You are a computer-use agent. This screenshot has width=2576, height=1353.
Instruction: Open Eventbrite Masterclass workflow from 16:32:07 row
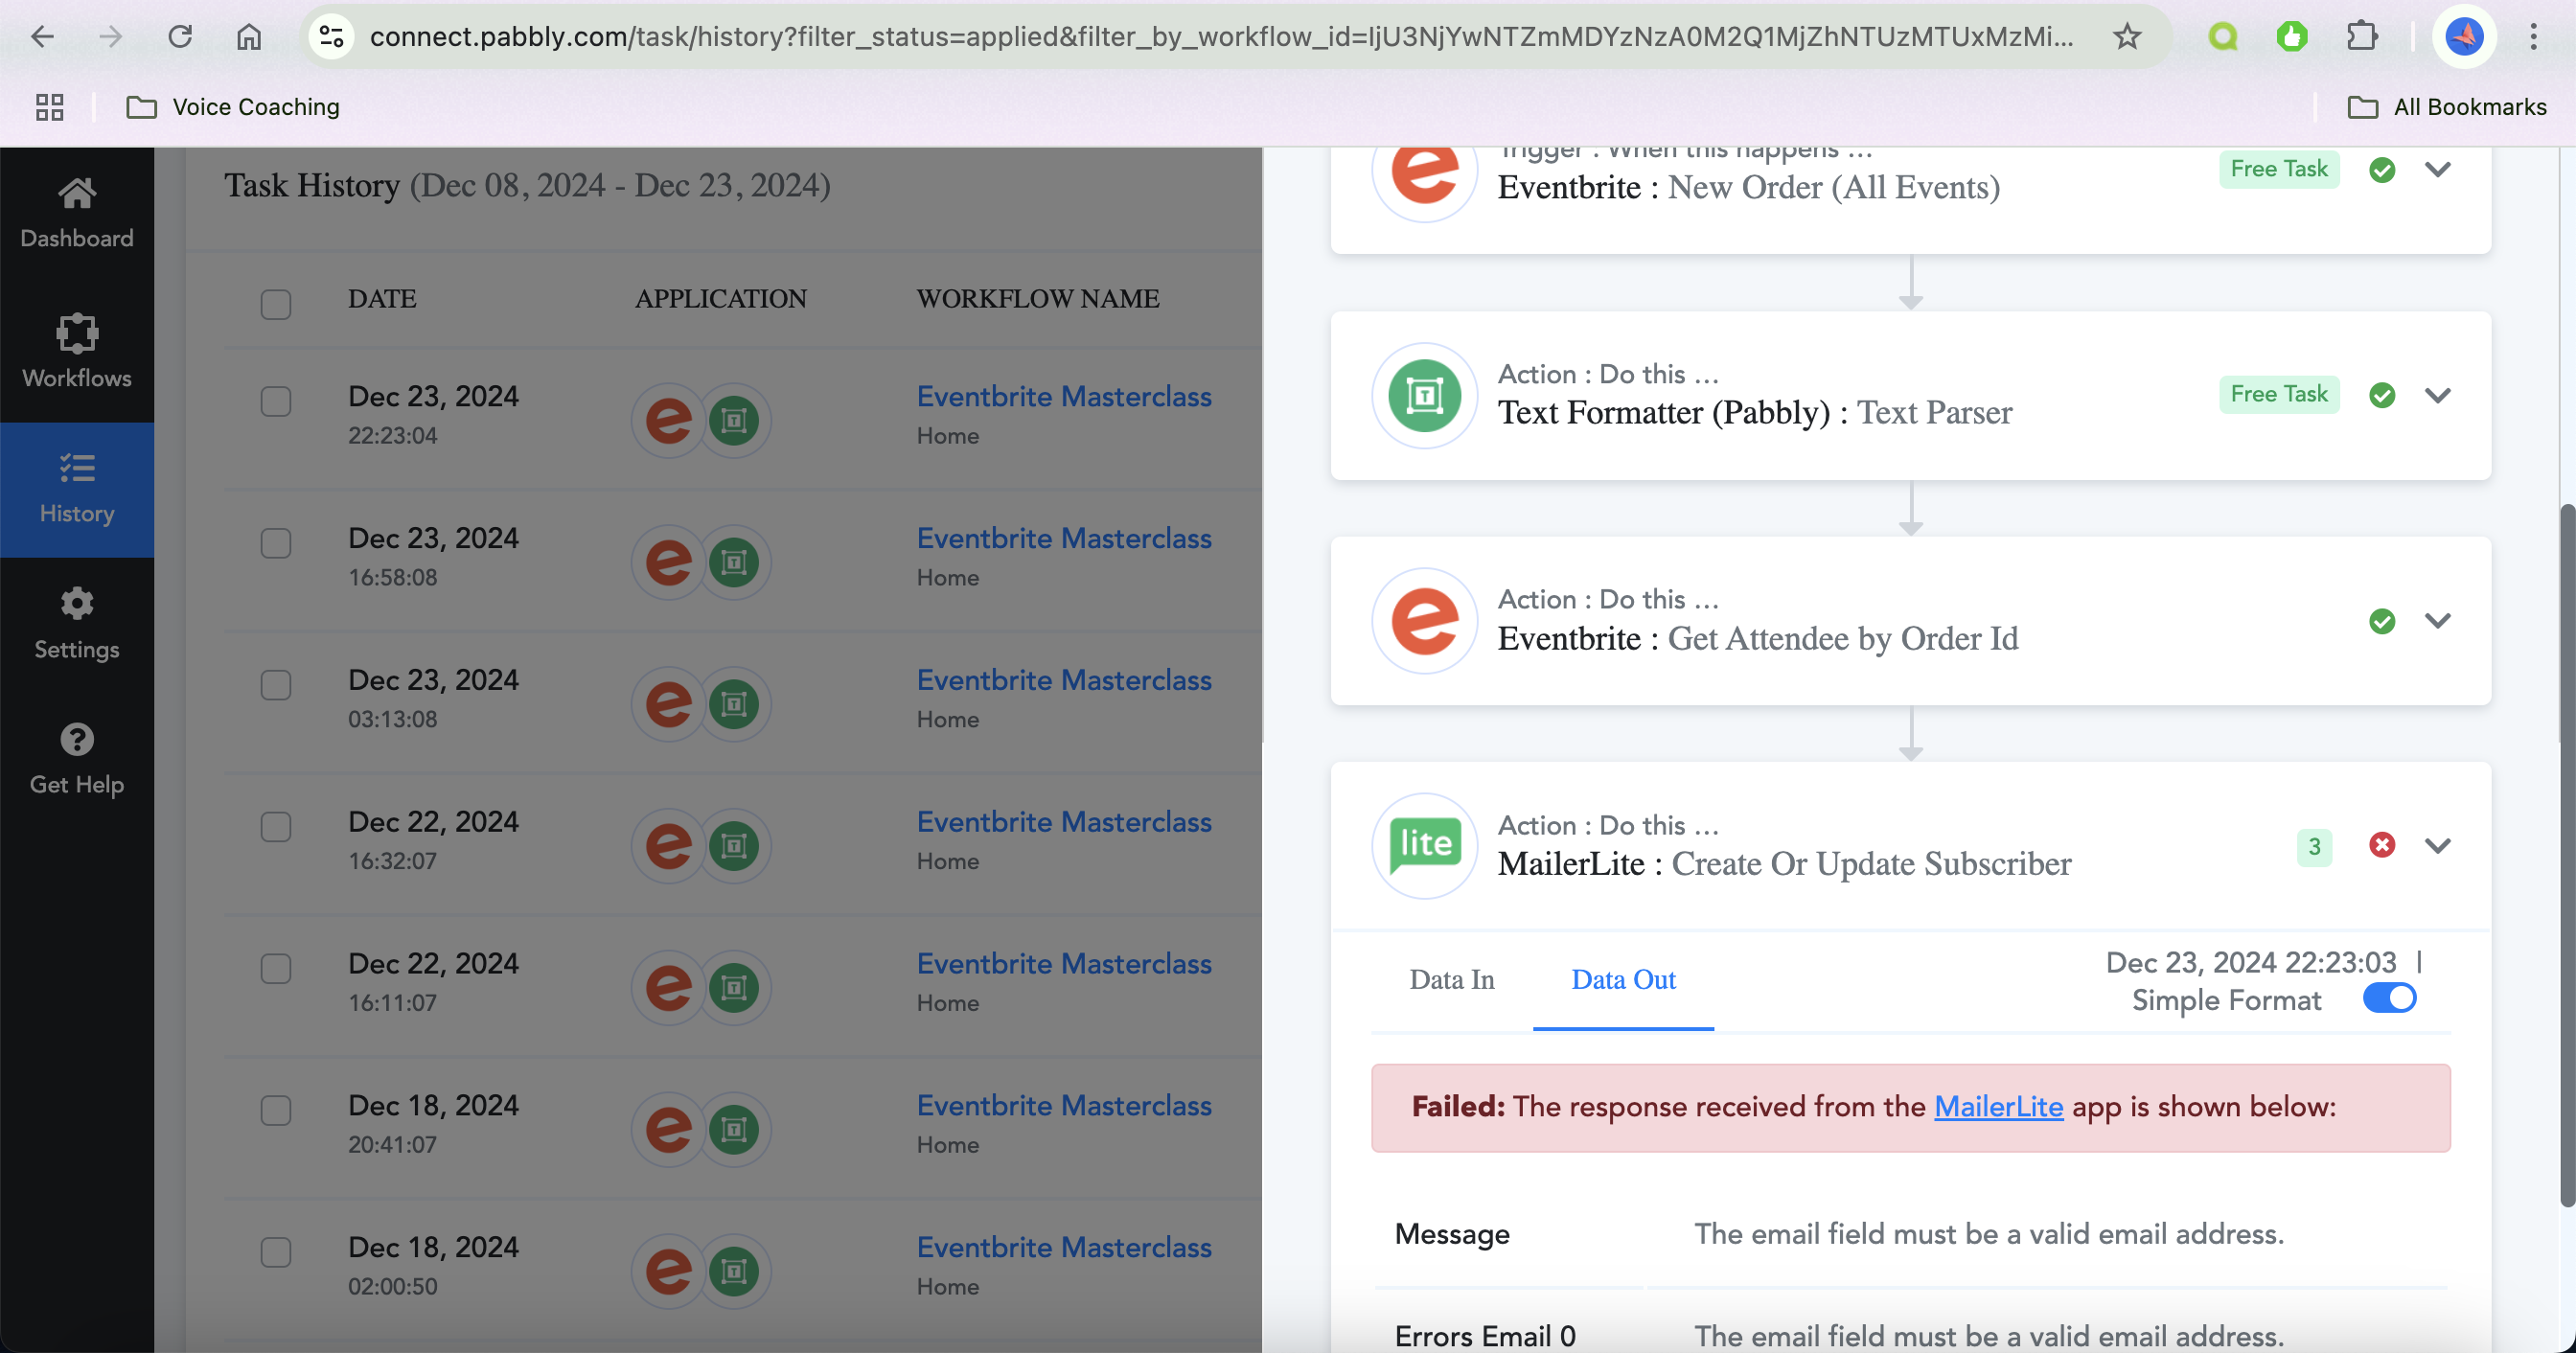click(x=1064, y=823)
